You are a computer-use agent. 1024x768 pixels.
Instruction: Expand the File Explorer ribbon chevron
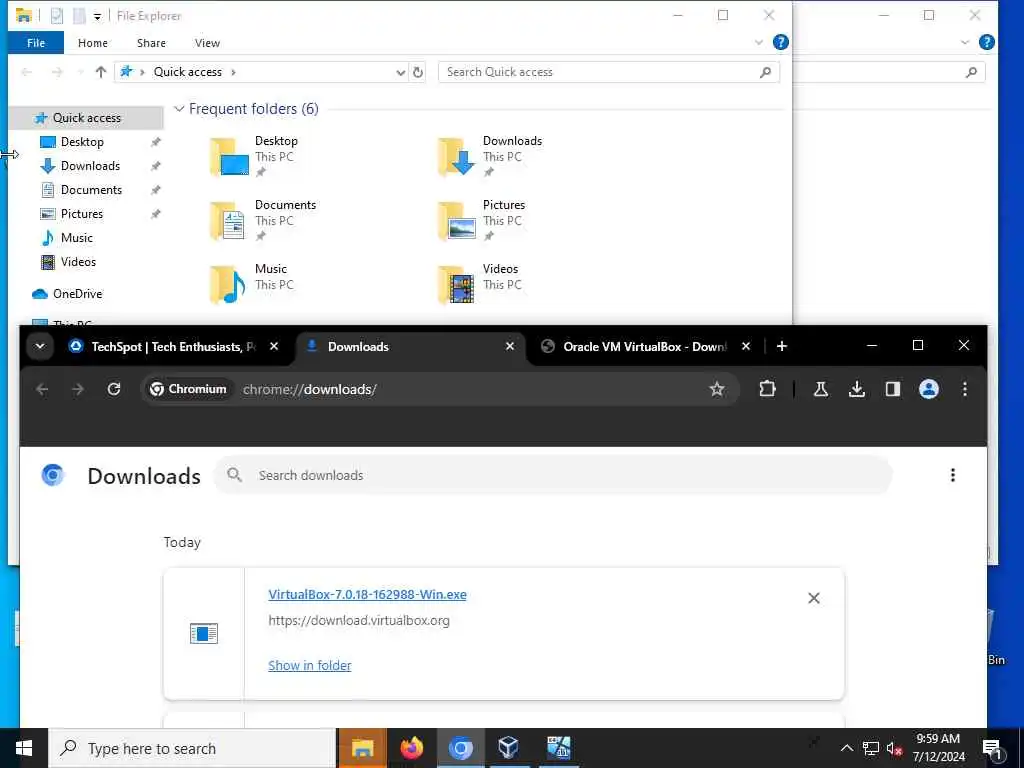759,42
